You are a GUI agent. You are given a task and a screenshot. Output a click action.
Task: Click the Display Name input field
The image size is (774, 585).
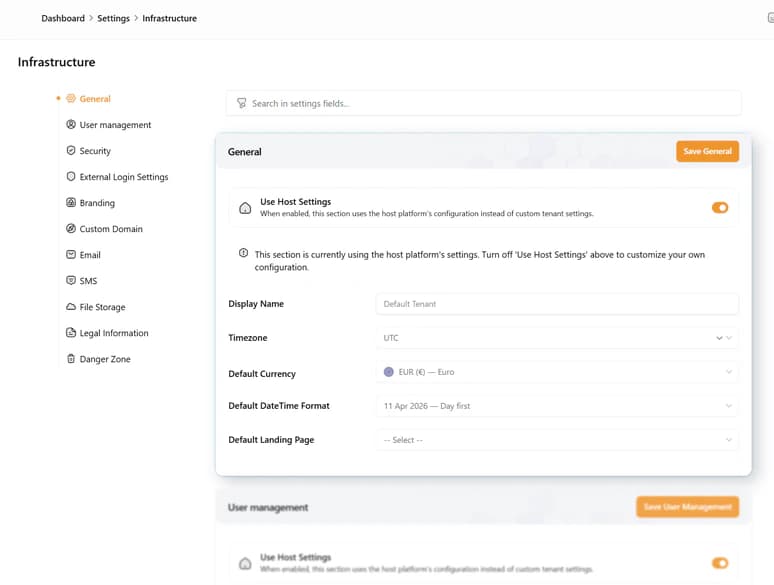tap(557, 304)
